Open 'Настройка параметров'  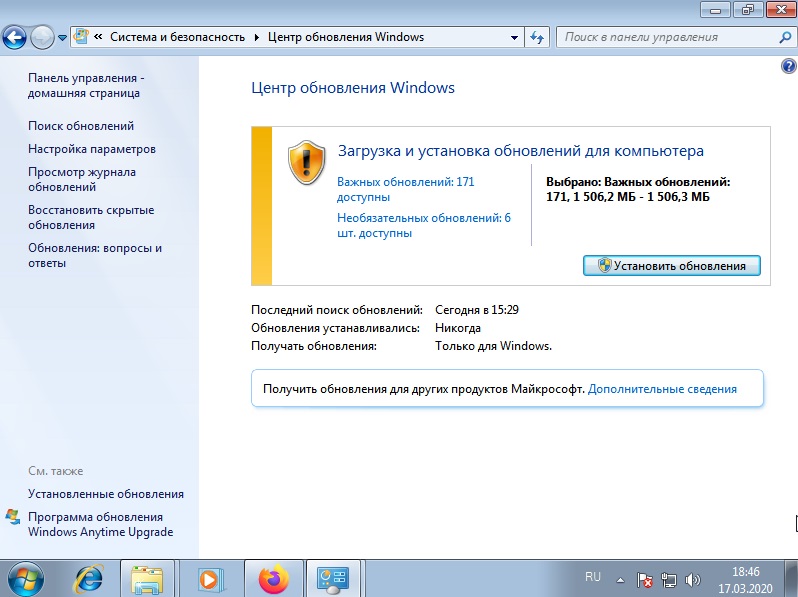click(x=92, y=149)
